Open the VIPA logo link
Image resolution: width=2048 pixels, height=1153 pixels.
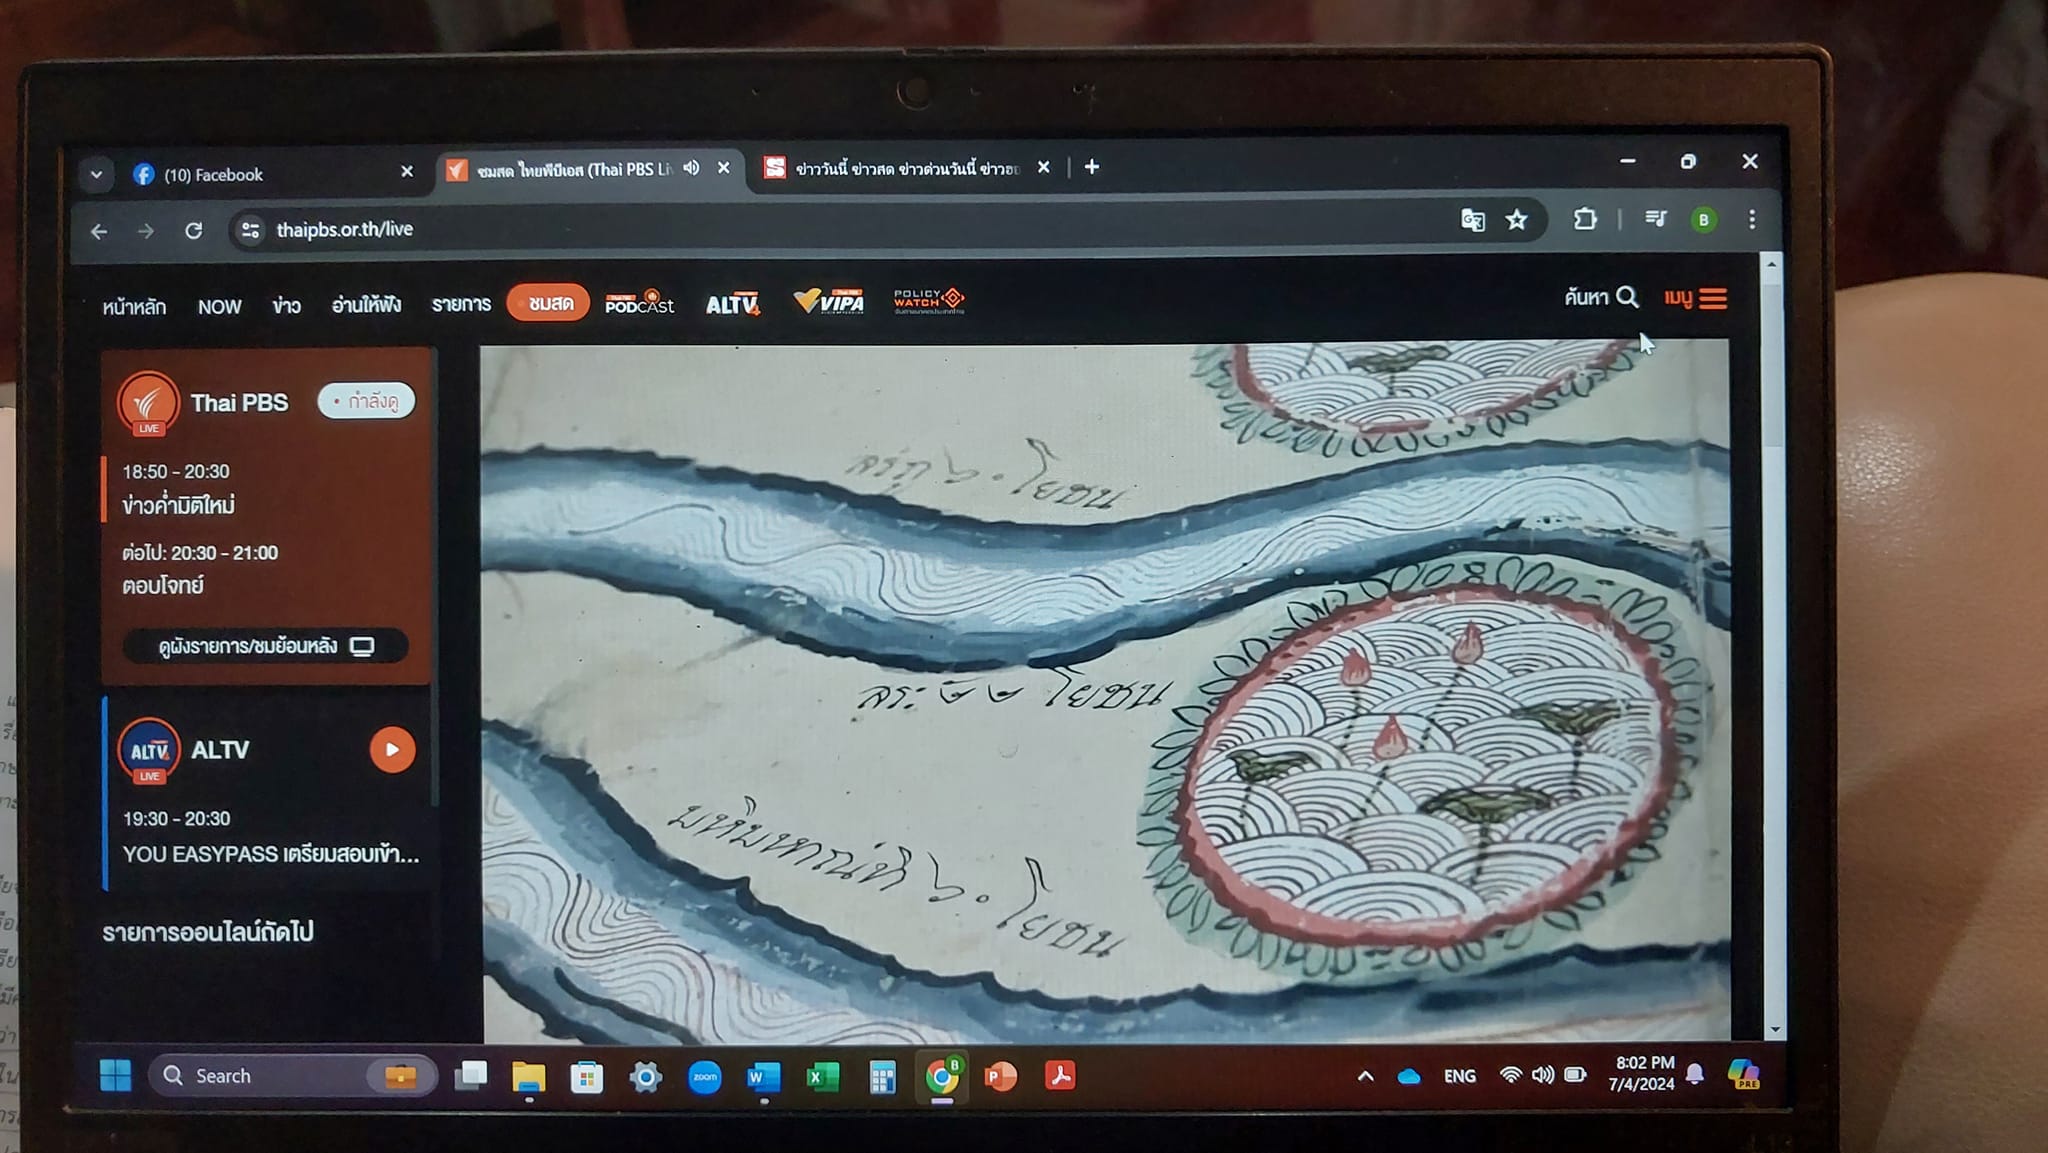(x=828, y=301)
